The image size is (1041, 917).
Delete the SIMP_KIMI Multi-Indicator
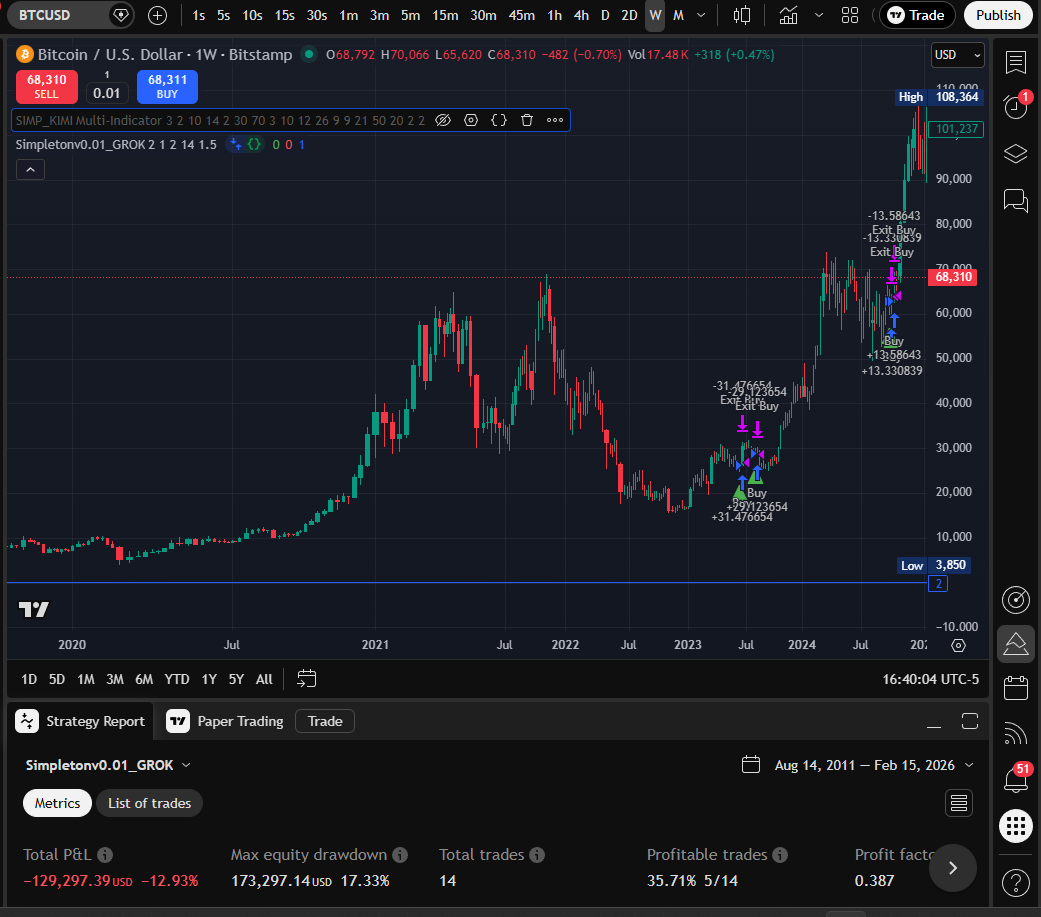[526, 120]
